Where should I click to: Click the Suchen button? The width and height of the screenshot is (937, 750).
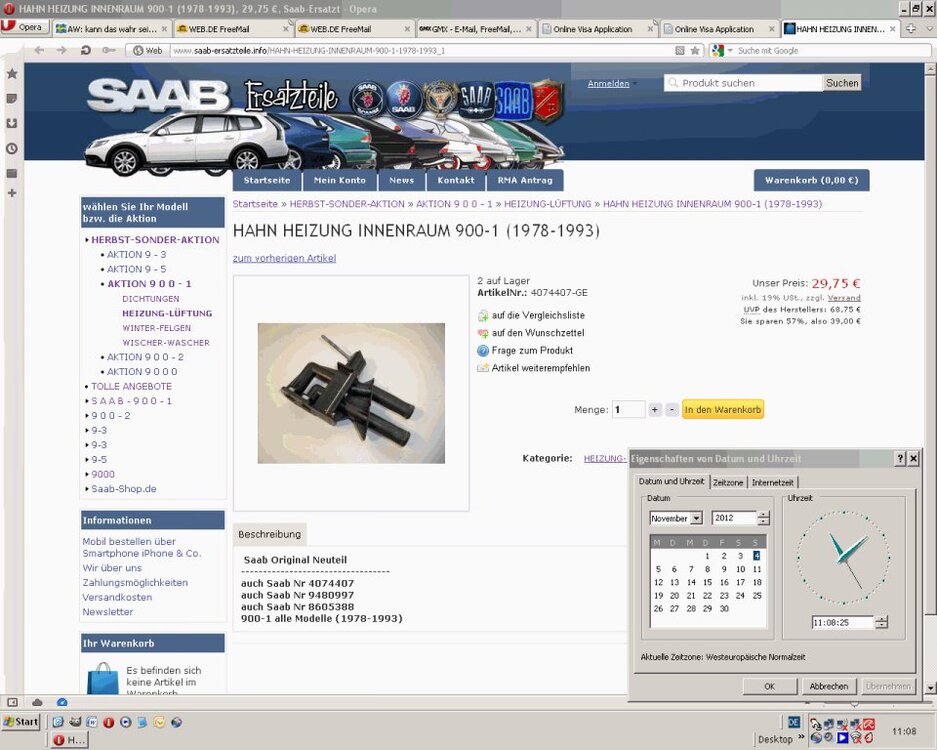click(842, 83)
